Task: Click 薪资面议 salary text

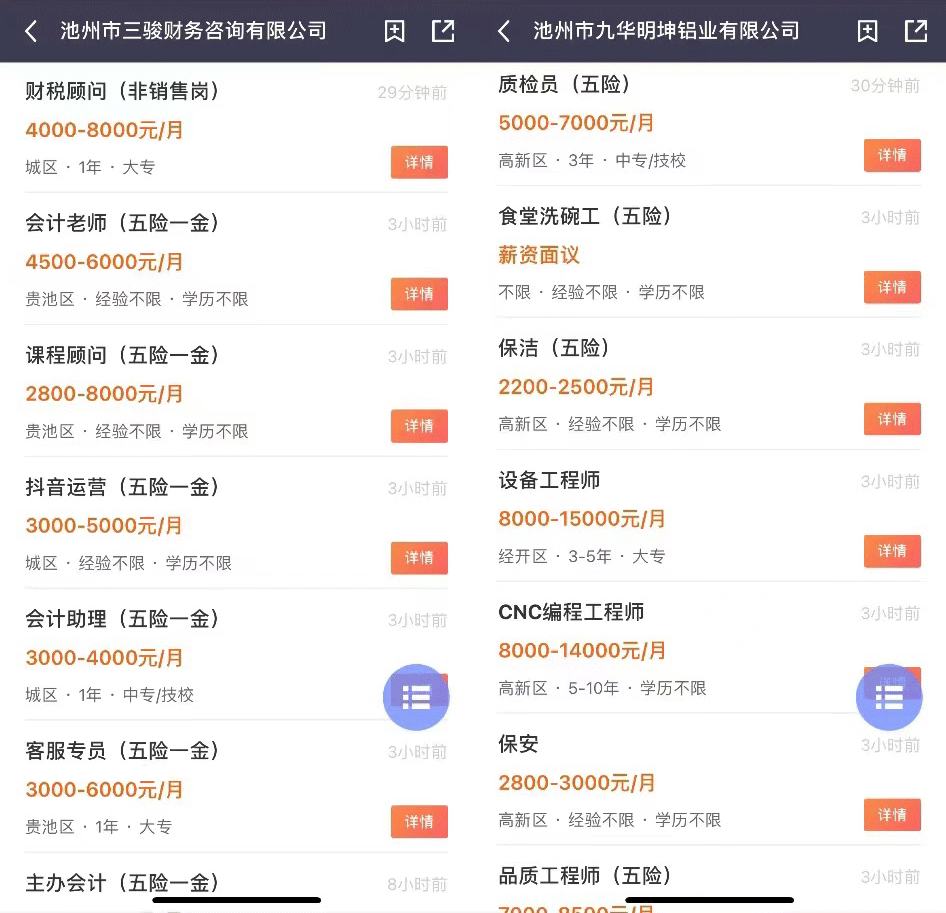Action: pos(539,255)
